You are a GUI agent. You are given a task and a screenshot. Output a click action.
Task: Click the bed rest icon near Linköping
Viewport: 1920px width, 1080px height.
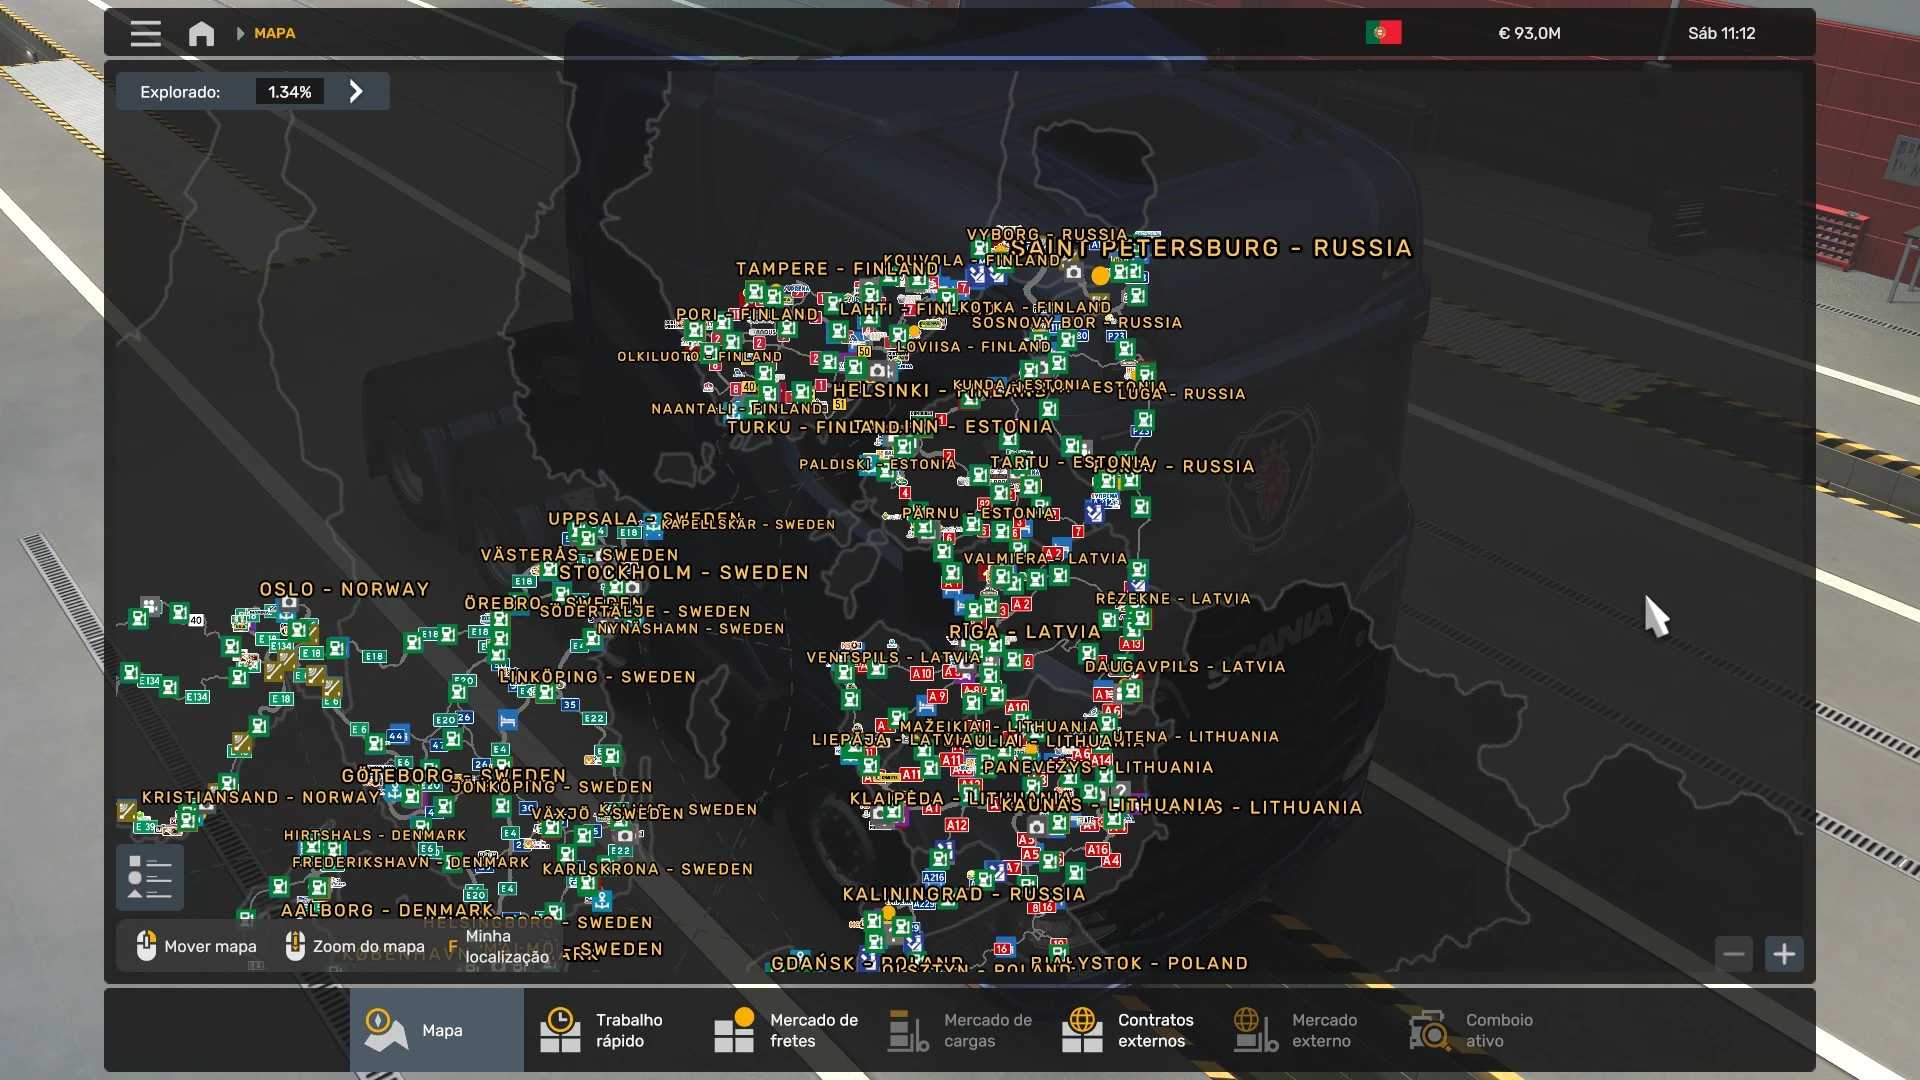point(508,720)
